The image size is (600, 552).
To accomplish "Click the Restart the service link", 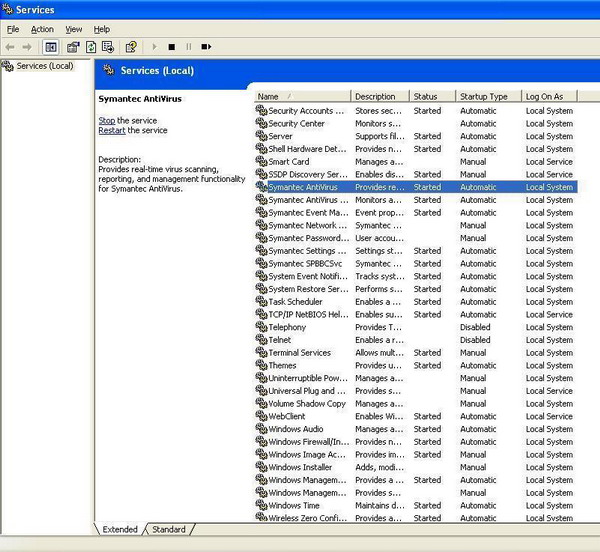I will click(112, 130).
